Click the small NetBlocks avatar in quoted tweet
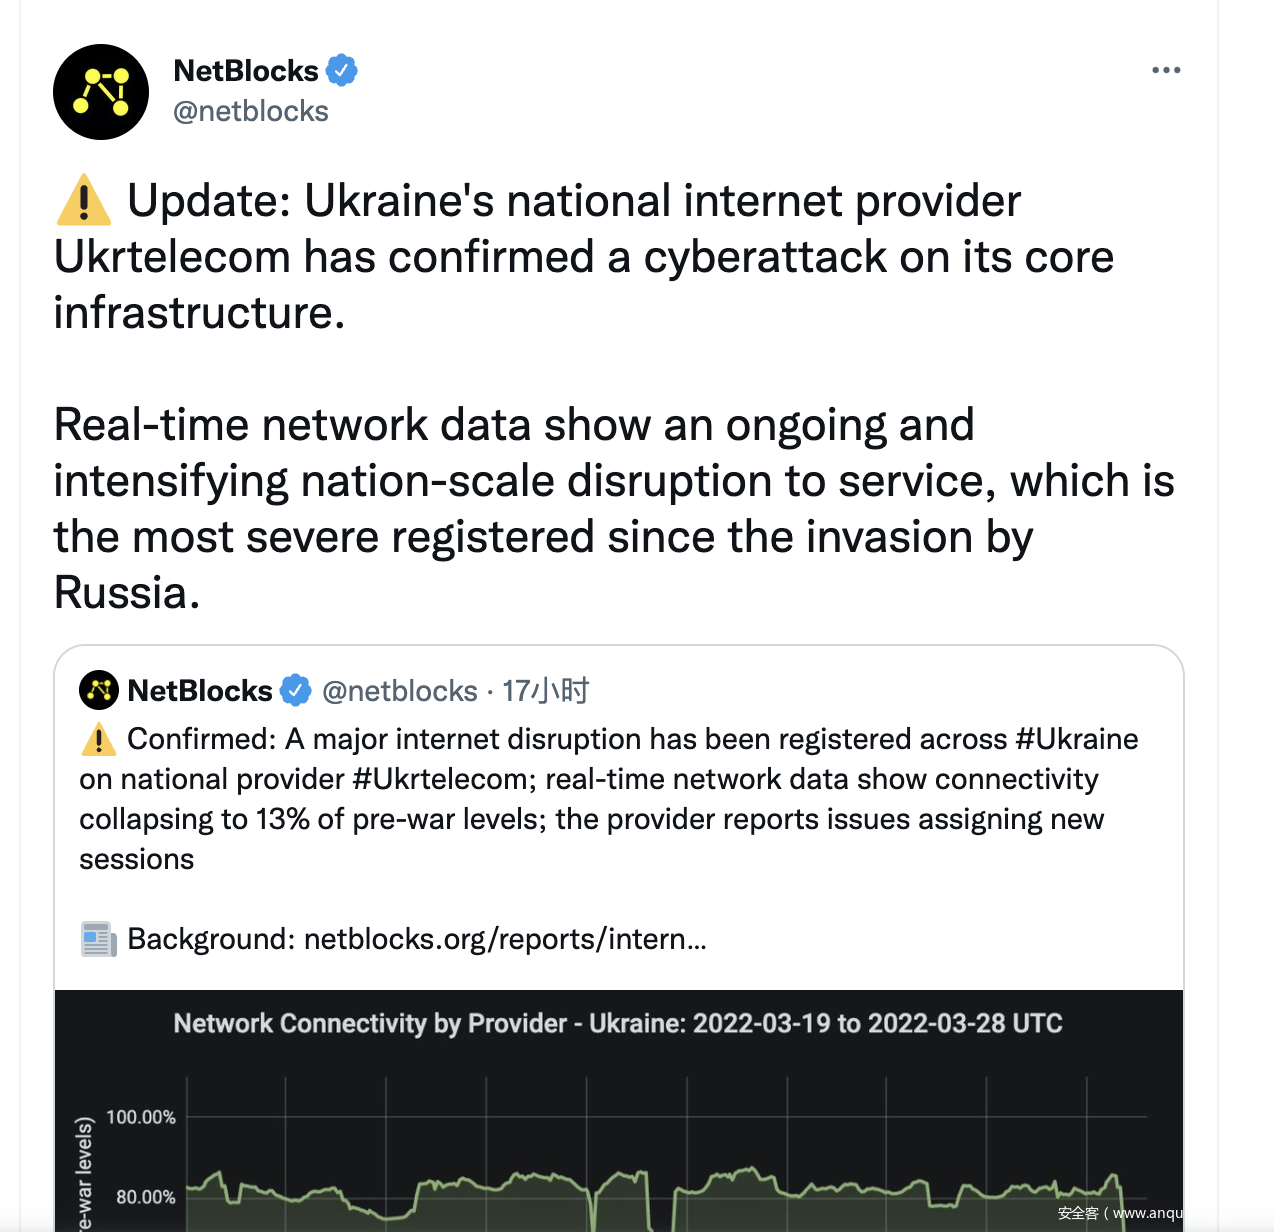Viewport: 1274px width, 1232px height. click(99, 690)
